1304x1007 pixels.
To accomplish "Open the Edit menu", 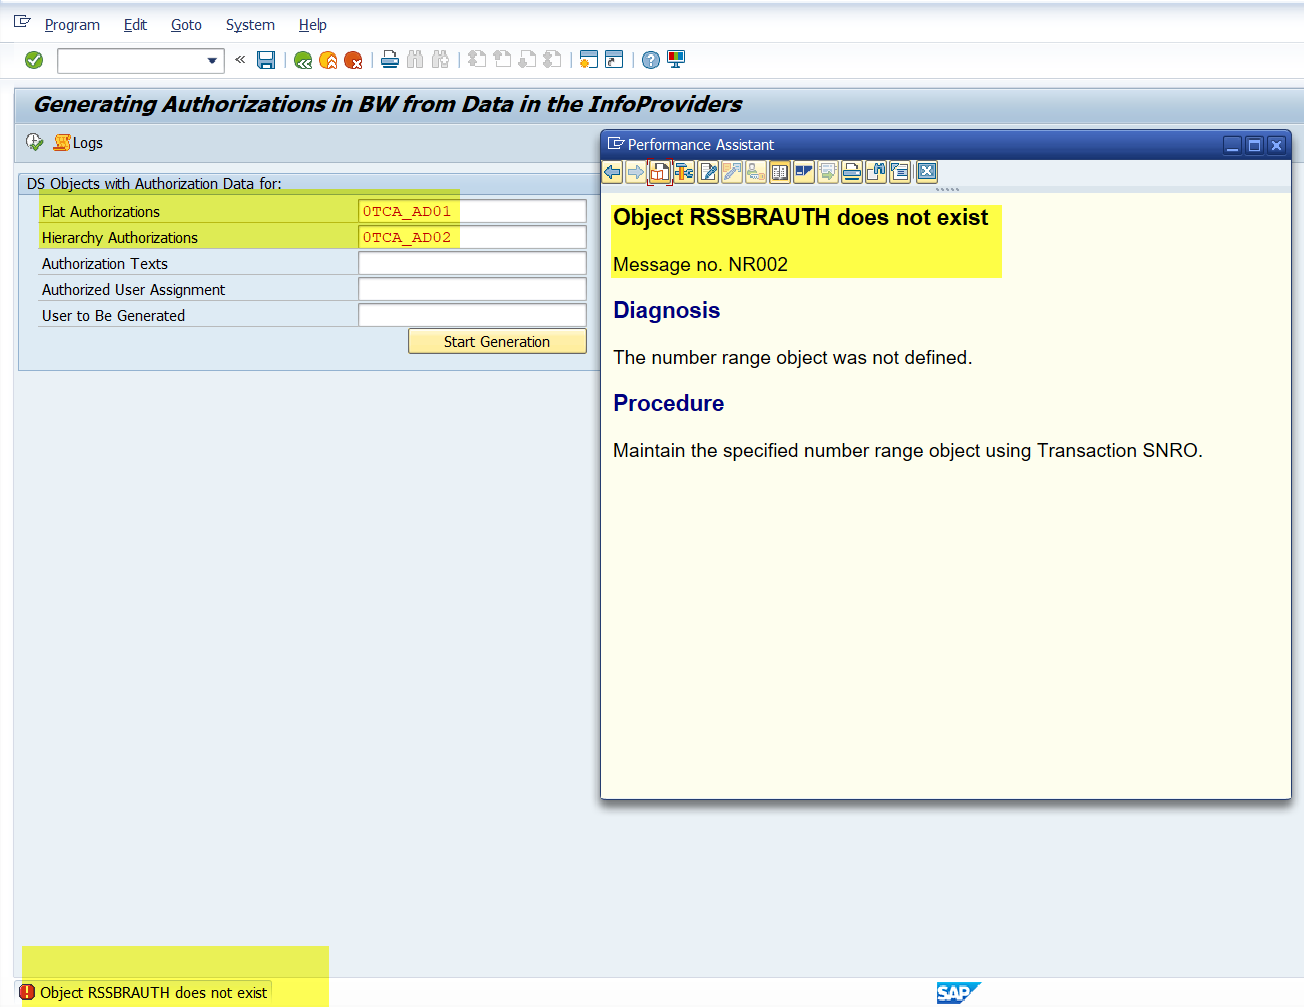I will click(135, 25).
